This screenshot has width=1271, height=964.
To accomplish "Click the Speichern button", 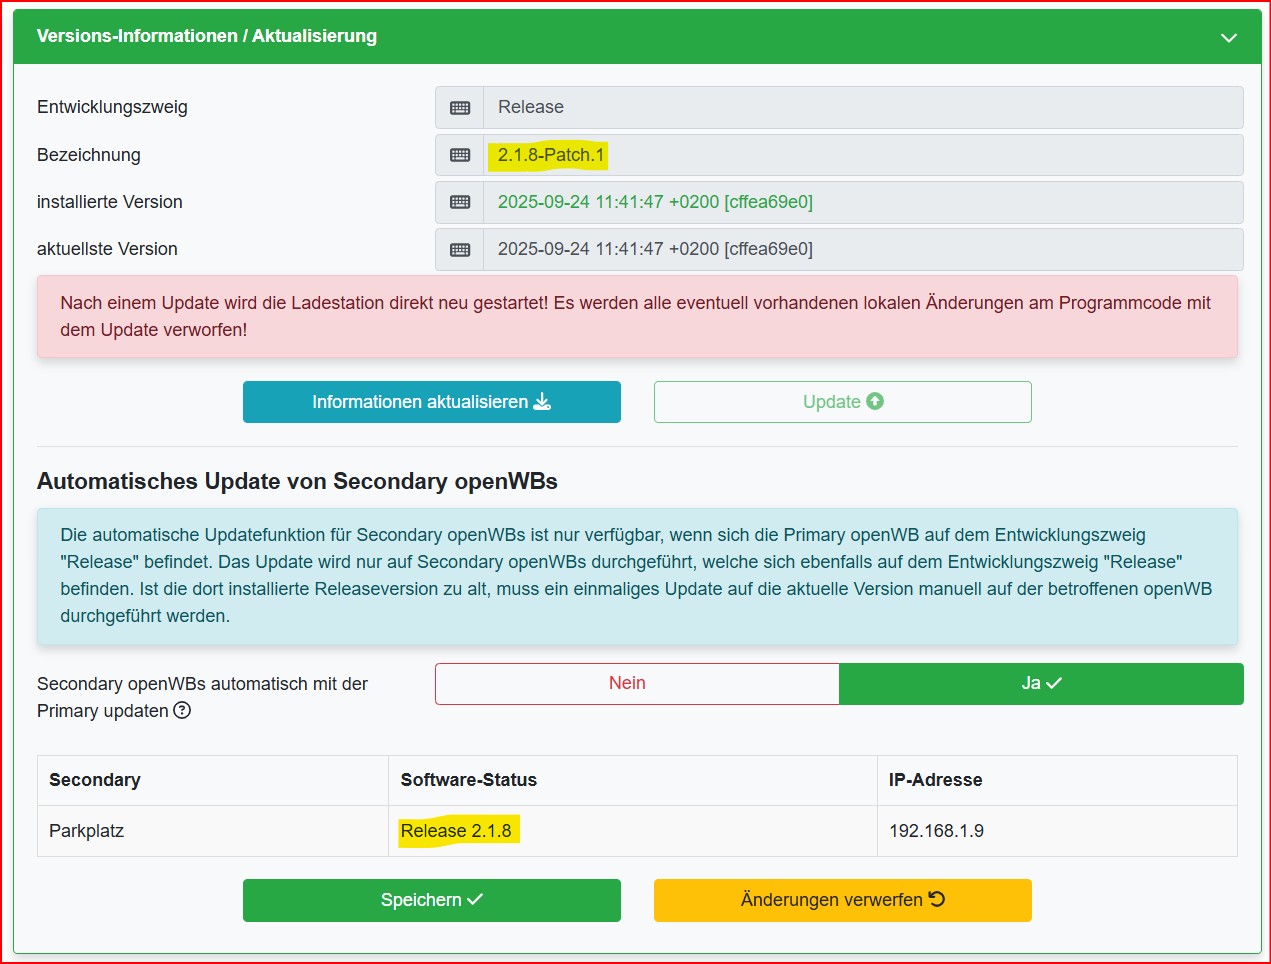I will pos(432,900).
